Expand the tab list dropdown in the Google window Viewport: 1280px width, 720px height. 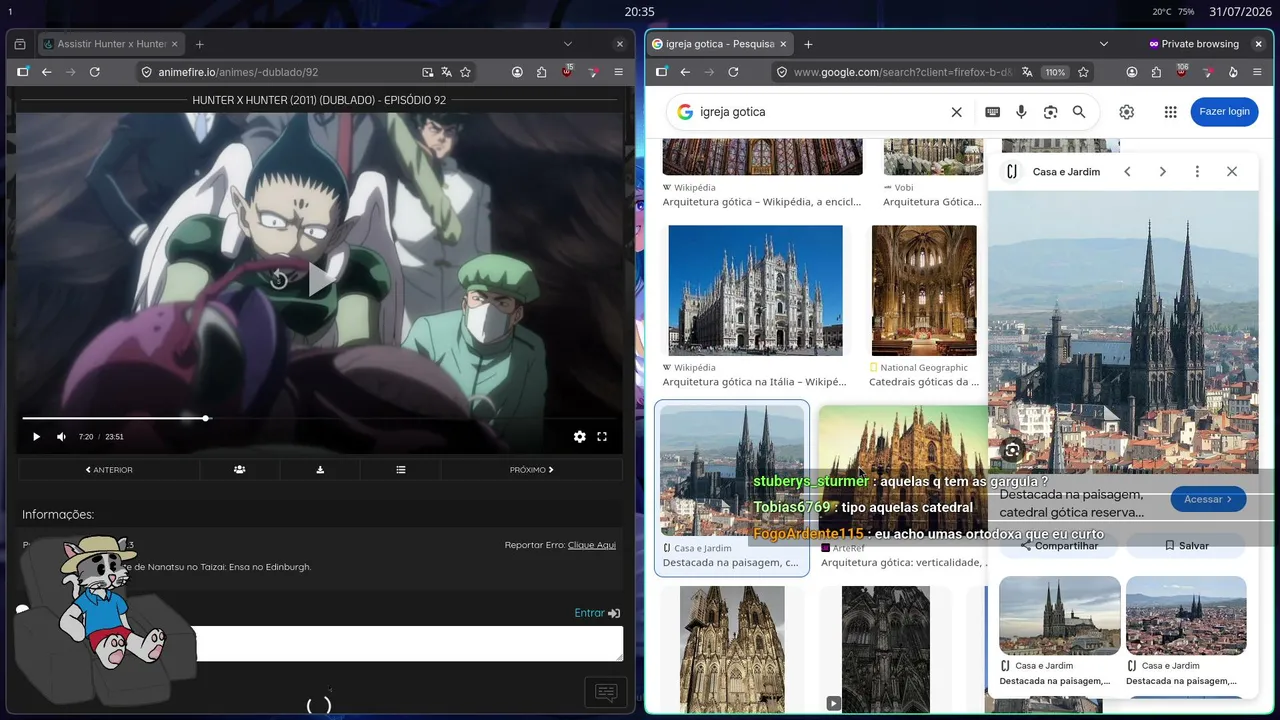1104,44
